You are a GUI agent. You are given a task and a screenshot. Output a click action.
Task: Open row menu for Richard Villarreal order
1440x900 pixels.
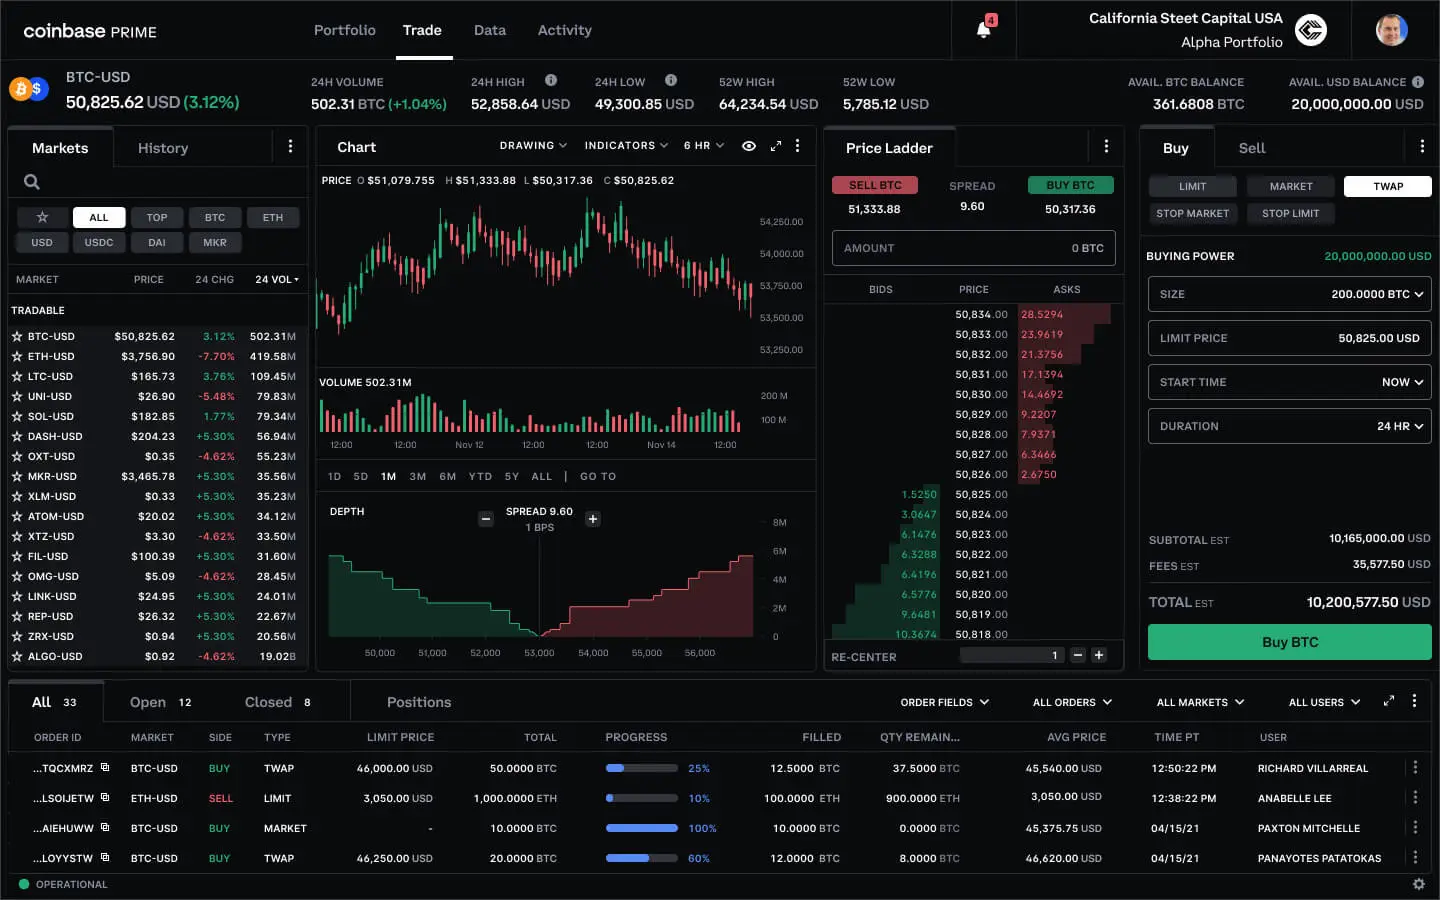tap(1415, 767)
